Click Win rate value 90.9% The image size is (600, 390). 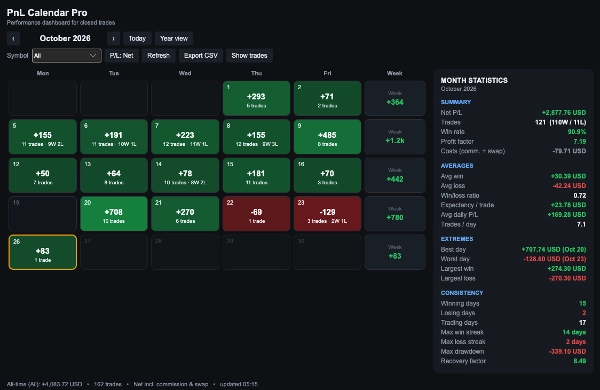point(577,132)
